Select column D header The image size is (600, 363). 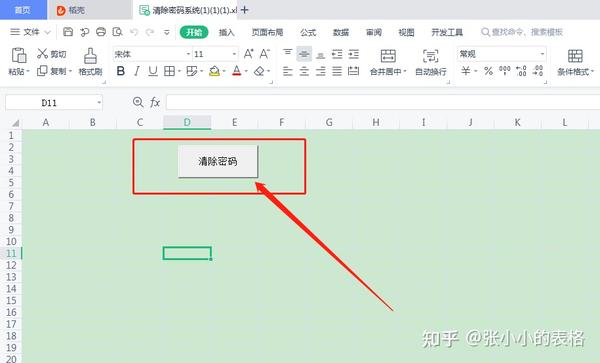[x=187, y=122]
